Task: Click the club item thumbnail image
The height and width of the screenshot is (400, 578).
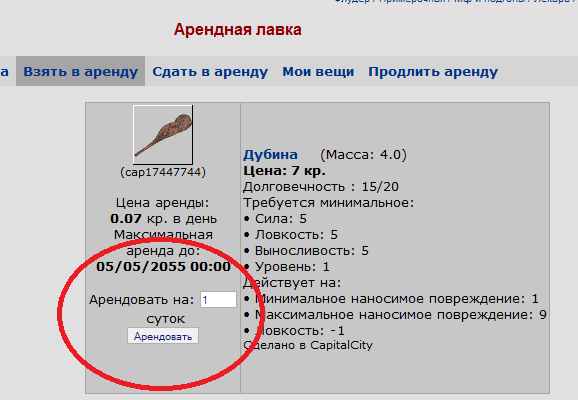Action: (x=163, y=135)
